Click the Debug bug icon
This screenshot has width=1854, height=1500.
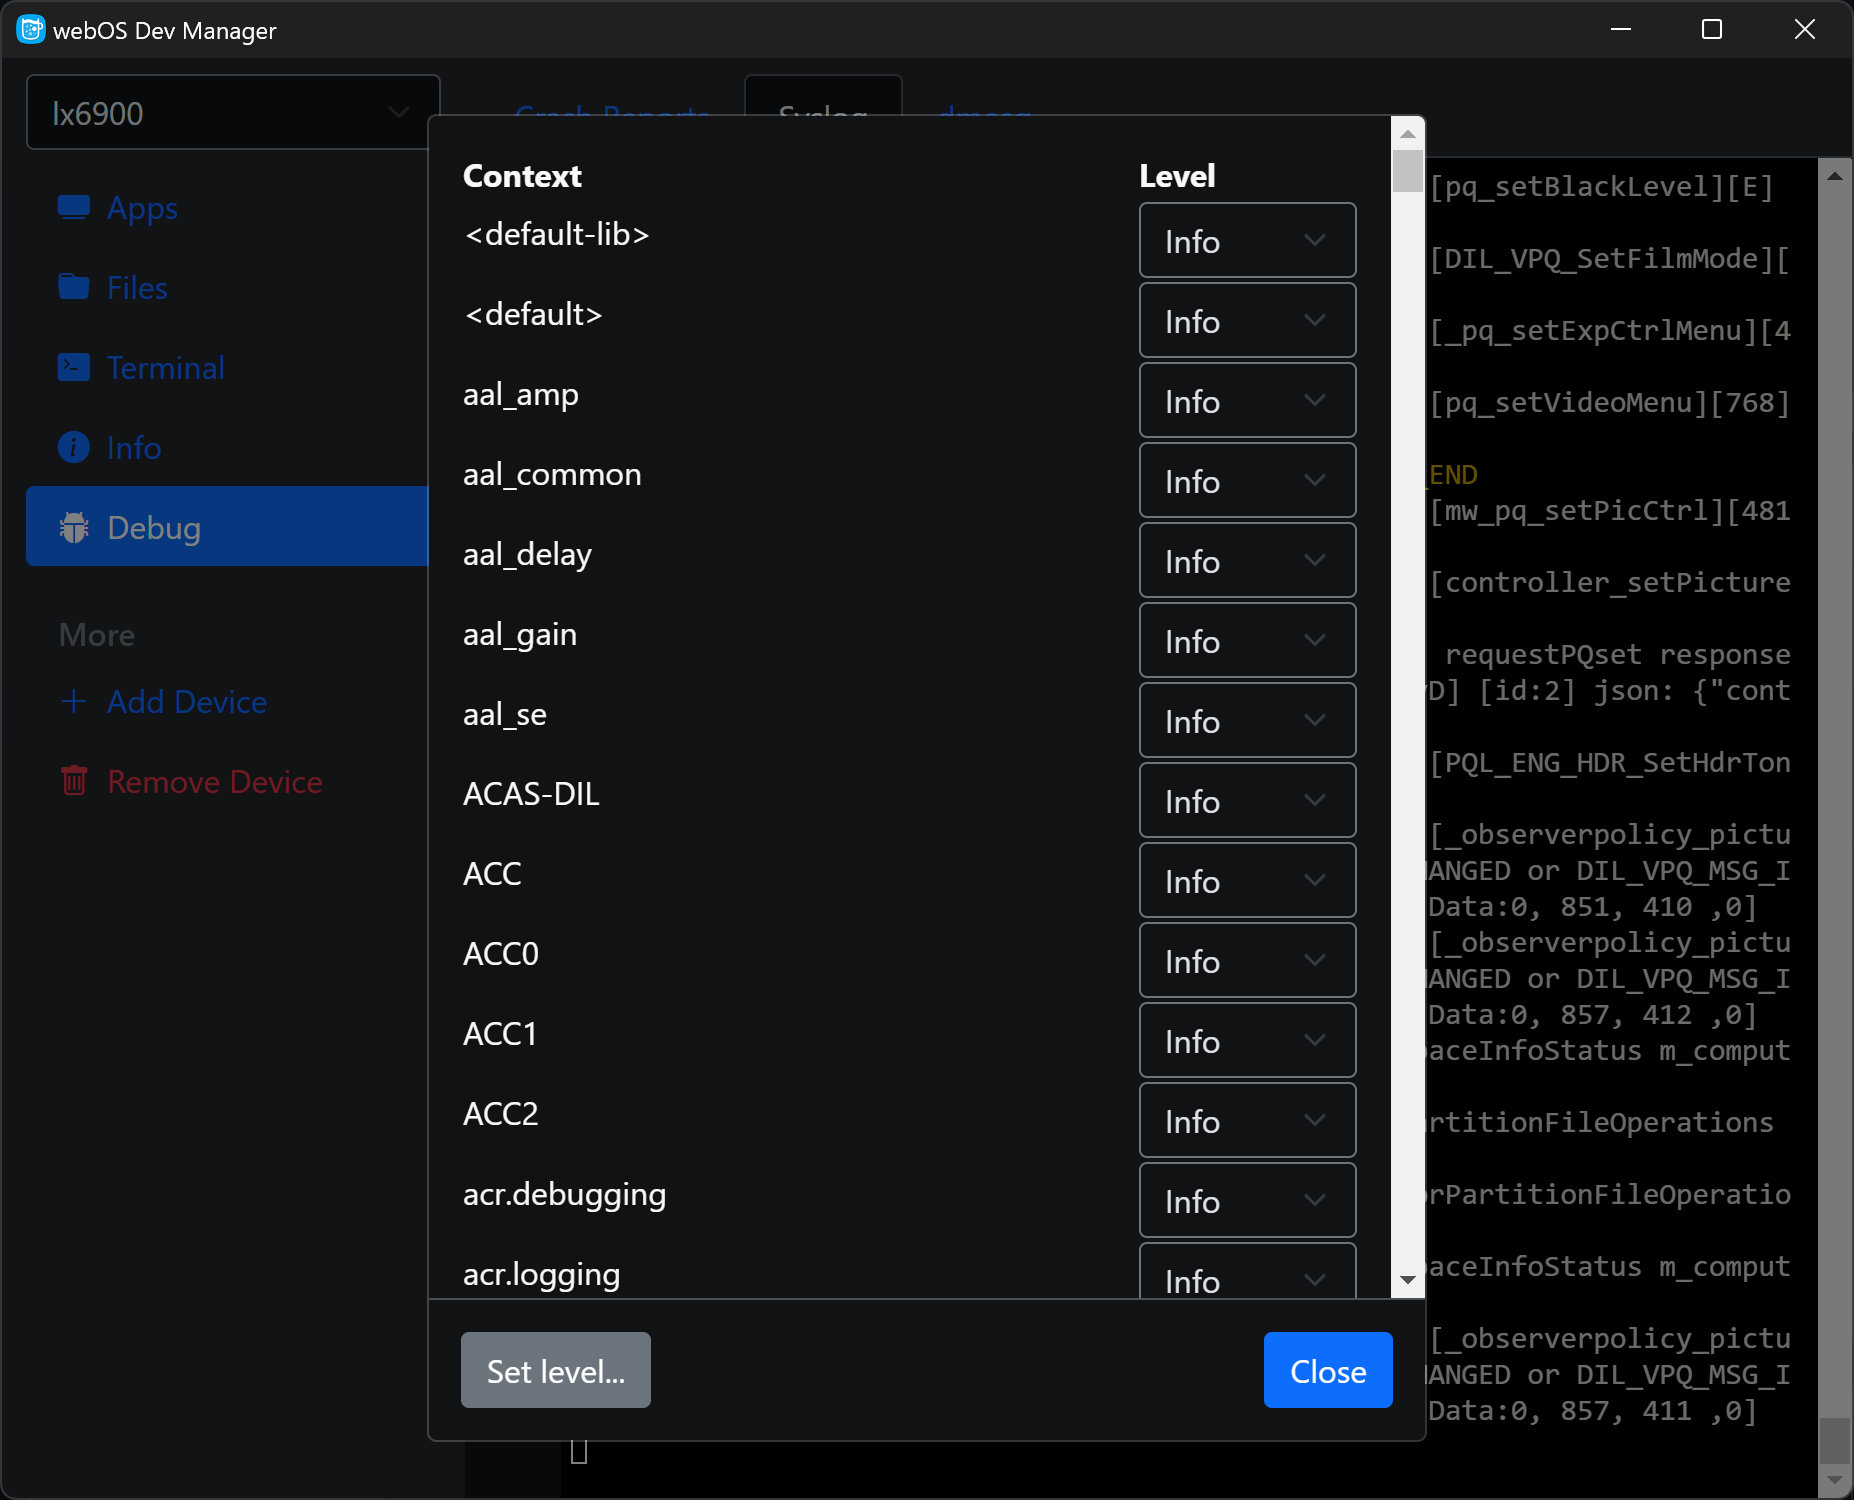pyautogui.click(x=74, y=528)
